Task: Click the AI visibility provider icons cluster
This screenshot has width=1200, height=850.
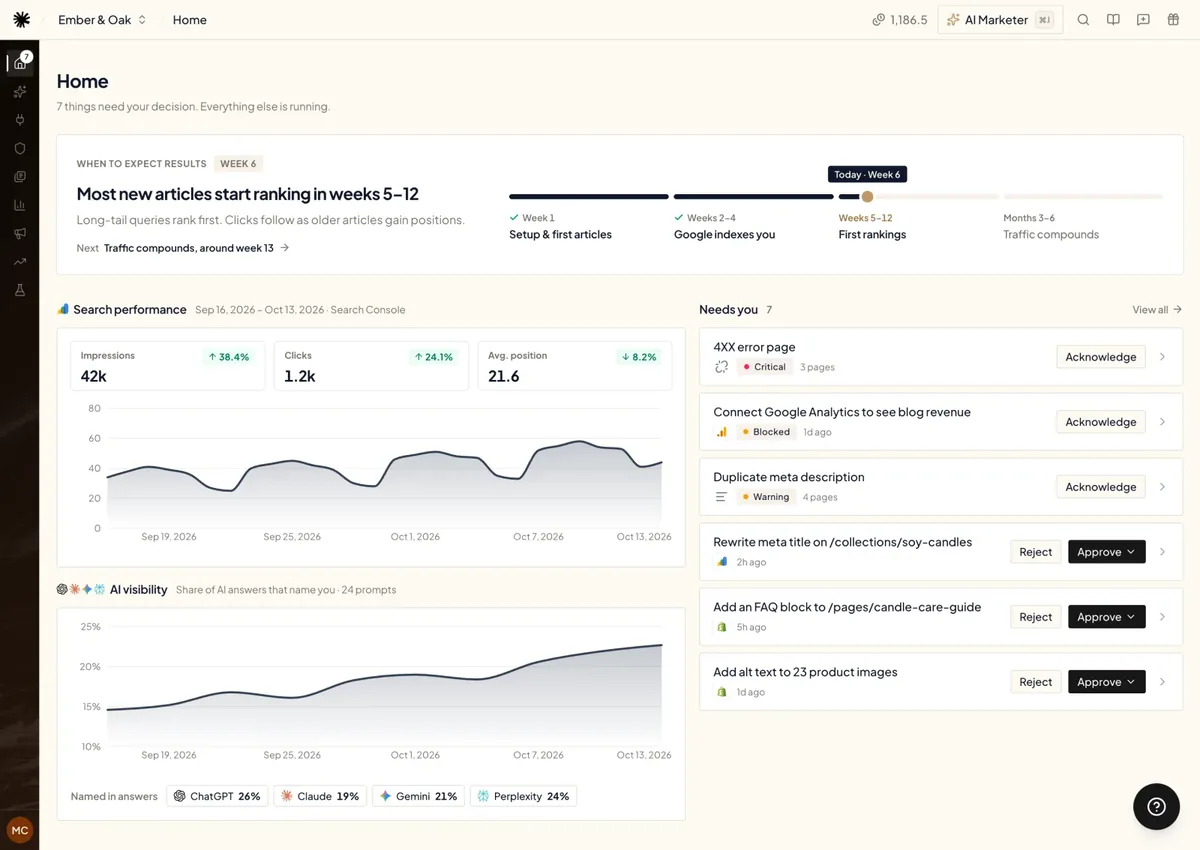Action: [x=81, y=589]
